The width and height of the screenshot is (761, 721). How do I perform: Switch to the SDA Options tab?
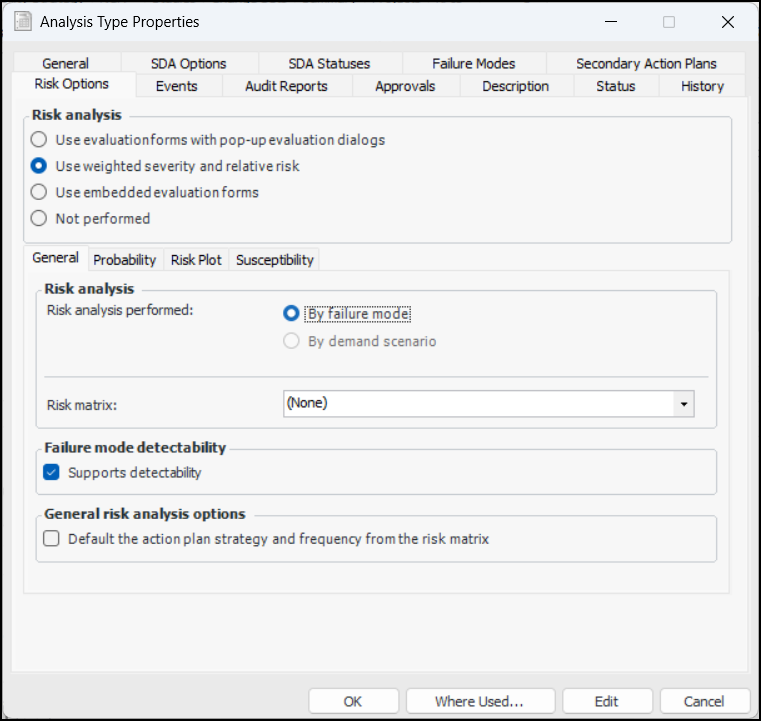(x=188, y=63)
